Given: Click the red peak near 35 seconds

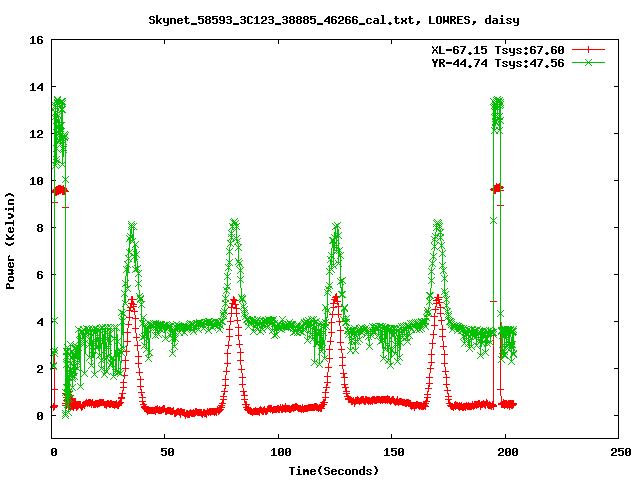Looking at the screenshot, I should (131, 302).
